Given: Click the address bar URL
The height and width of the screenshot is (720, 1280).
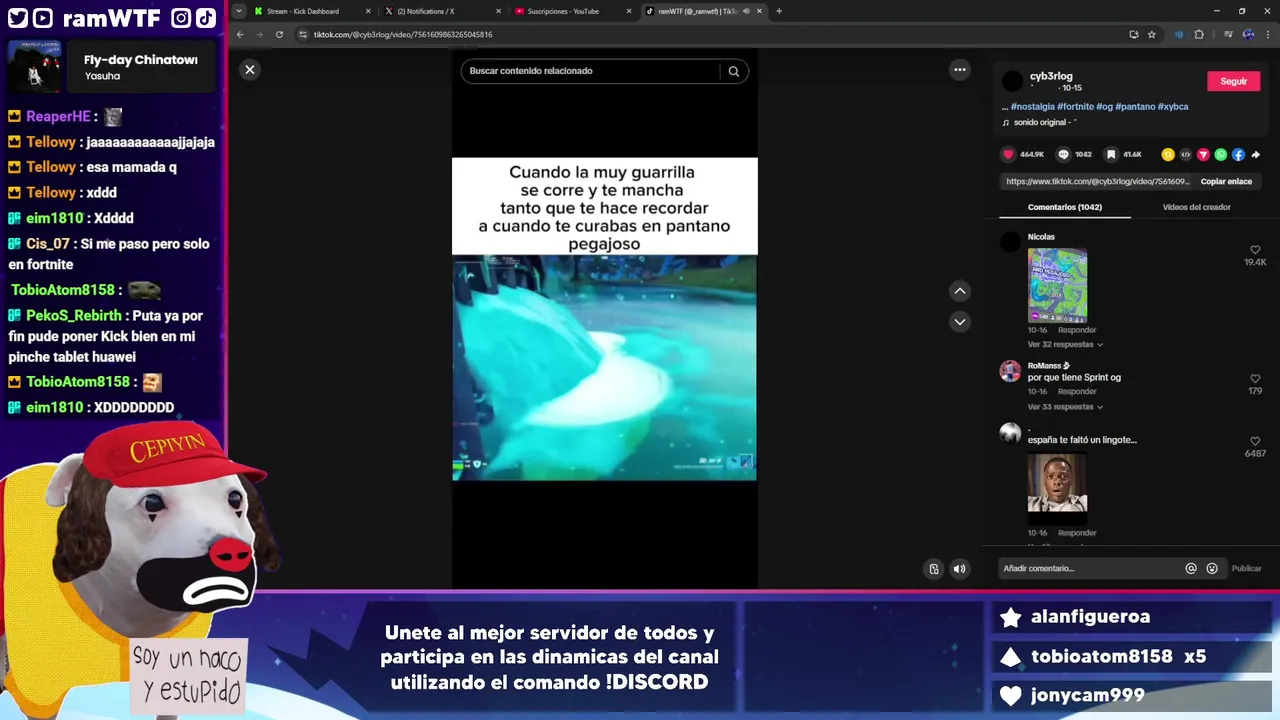Looking at the screenshot, I should [x=403, y=34].
